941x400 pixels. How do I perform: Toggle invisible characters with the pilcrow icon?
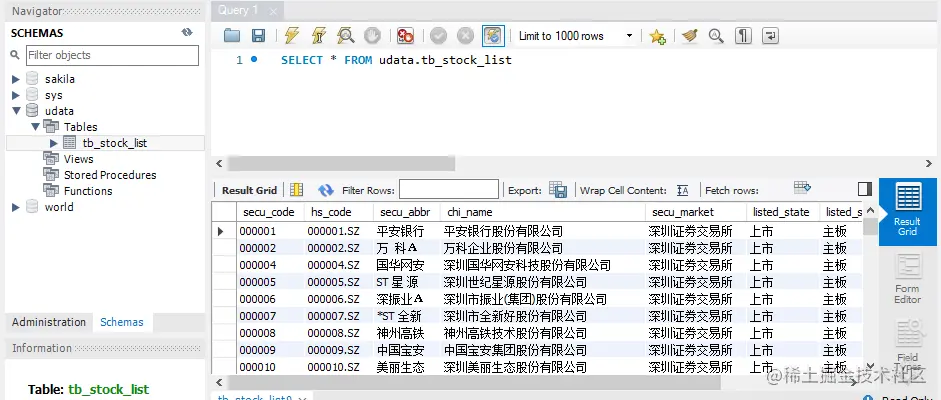(744, 36)
